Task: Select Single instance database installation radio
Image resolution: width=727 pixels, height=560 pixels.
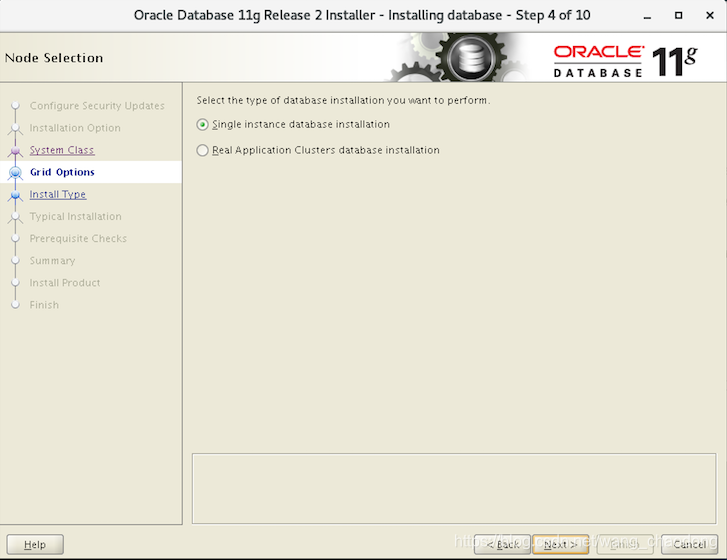Action: point(202,125)
